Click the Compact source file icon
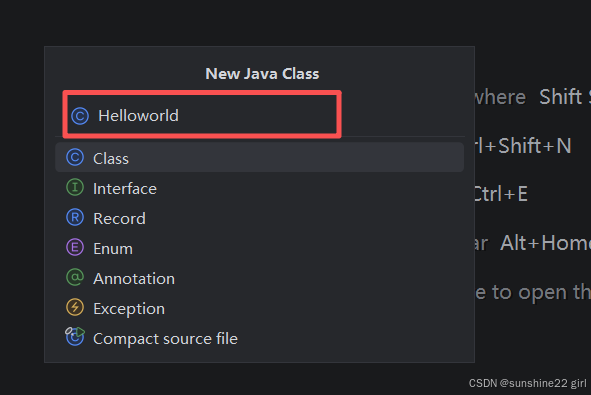 coord(75,337)
